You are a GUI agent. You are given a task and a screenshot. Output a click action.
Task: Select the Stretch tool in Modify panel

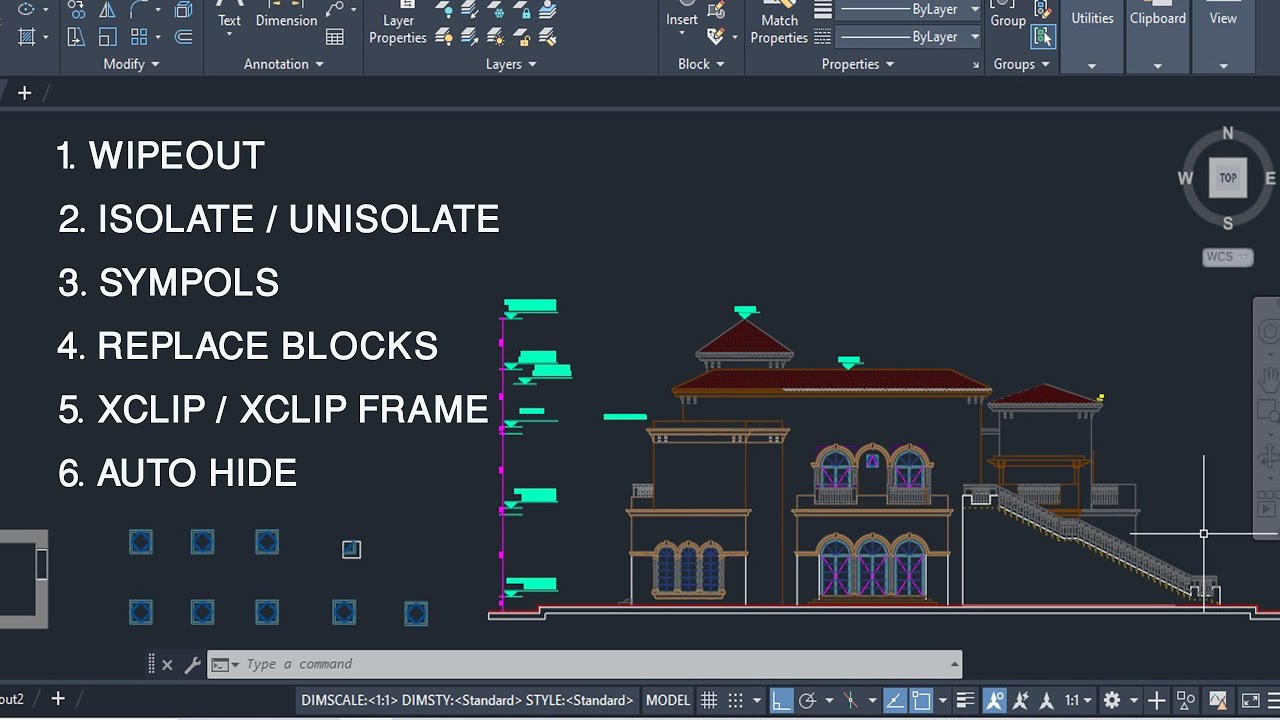[x=76, y=37]
